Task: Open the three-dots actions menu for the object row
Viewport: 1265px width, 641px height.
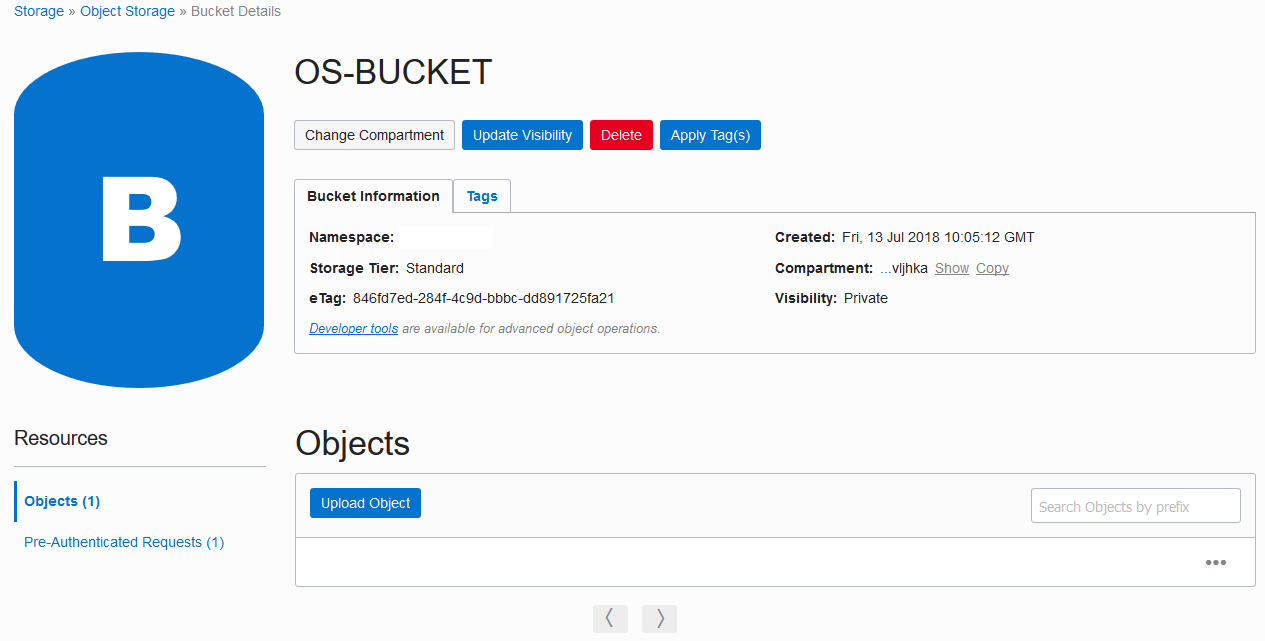Action: pyautogui.click(x=1215, y=563)
